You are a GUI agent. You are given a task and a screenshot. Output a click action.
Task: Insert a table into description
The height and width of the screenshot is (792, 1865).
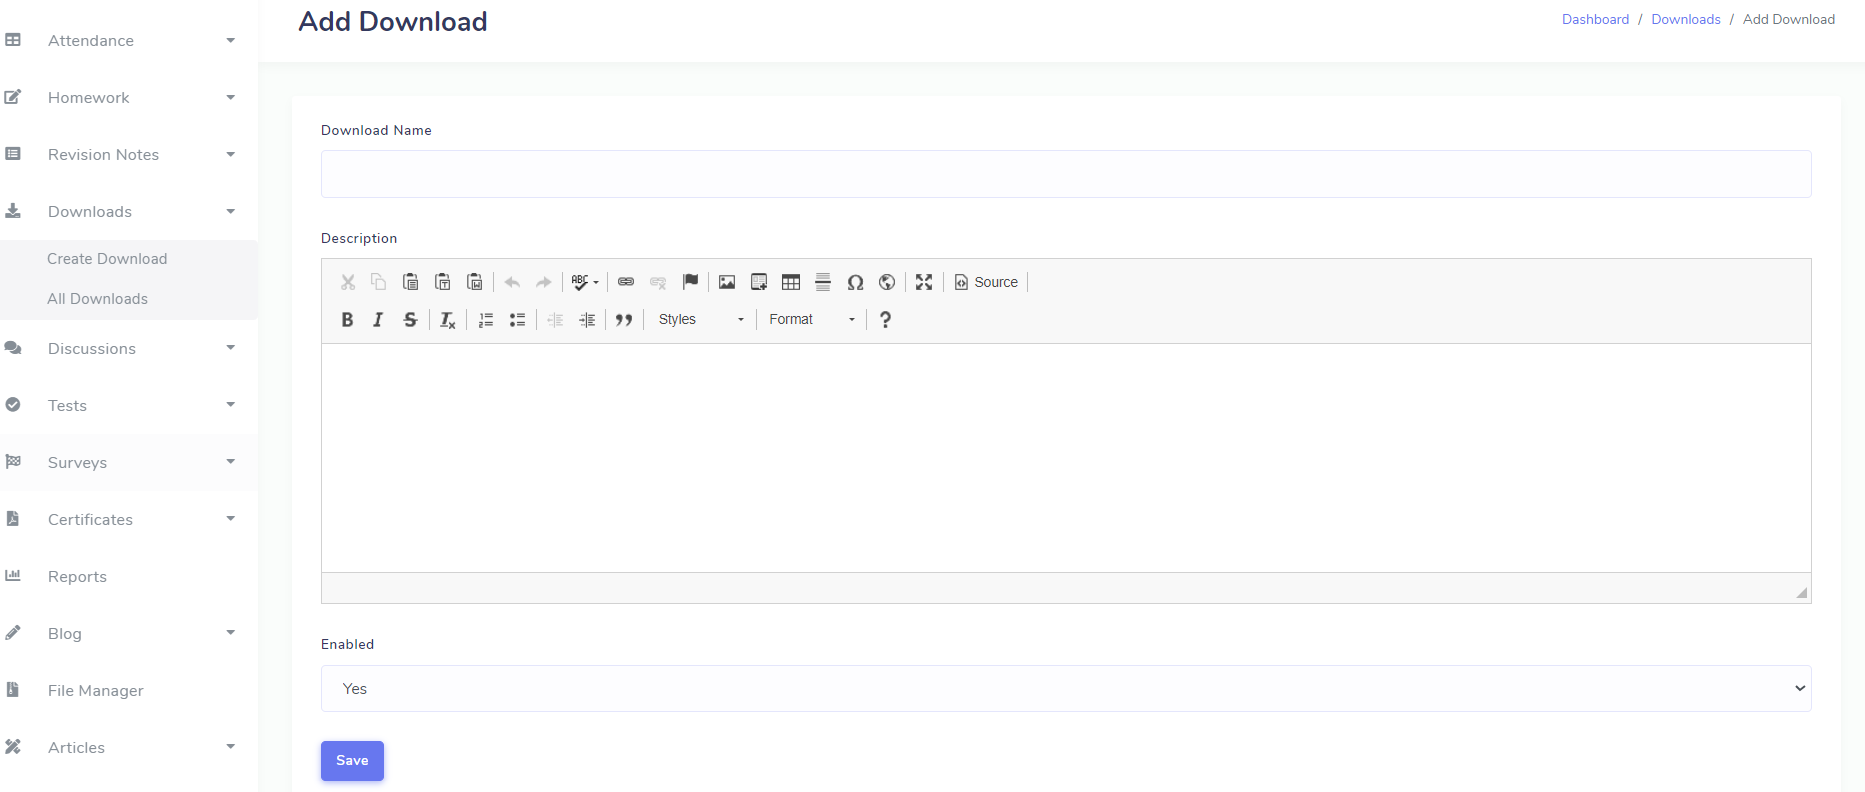click(791, 282)
